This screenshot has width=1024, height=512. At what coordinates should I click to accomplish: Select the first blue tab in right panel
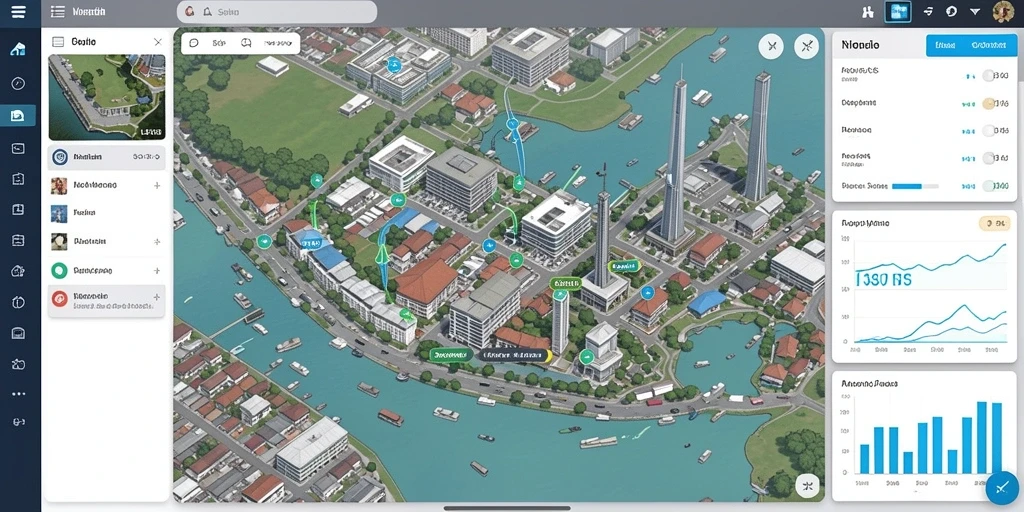pos(944,45)
